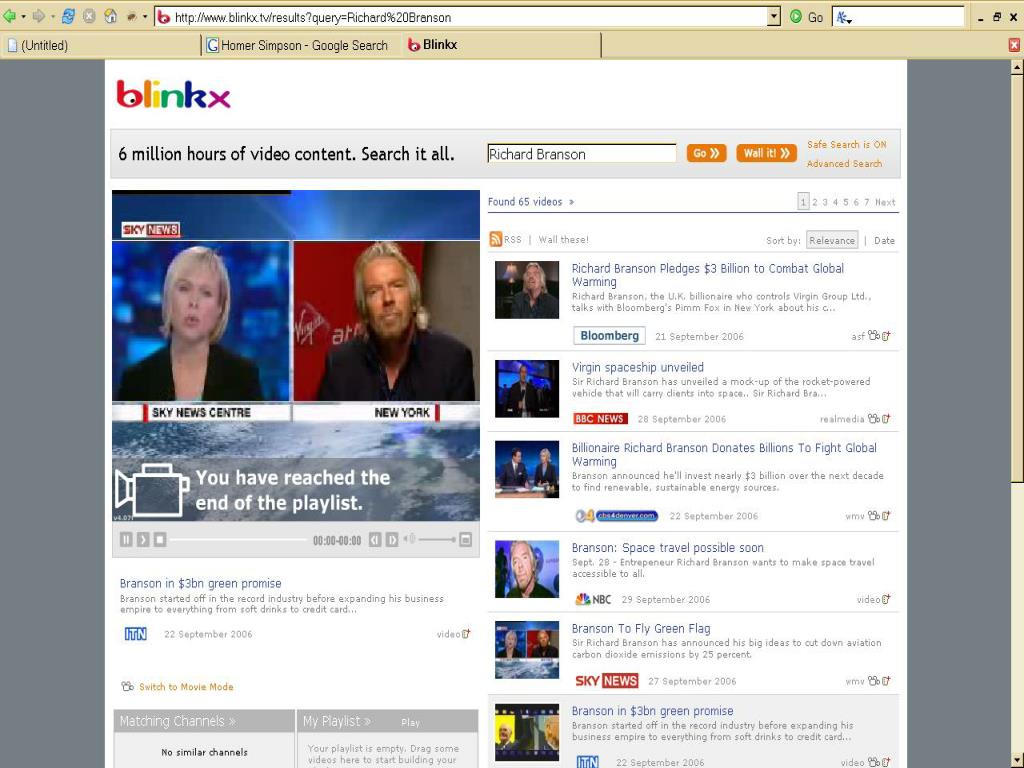1024x768 pixels.
Task: Click the orange Go search button
Action: [x=706, y=153]
